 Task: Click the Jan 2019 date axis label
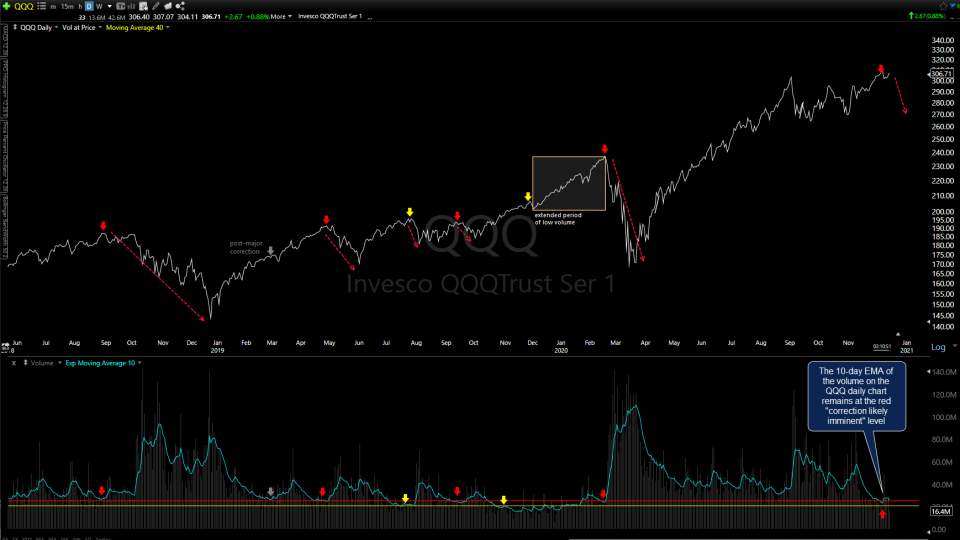click(217, 347)
